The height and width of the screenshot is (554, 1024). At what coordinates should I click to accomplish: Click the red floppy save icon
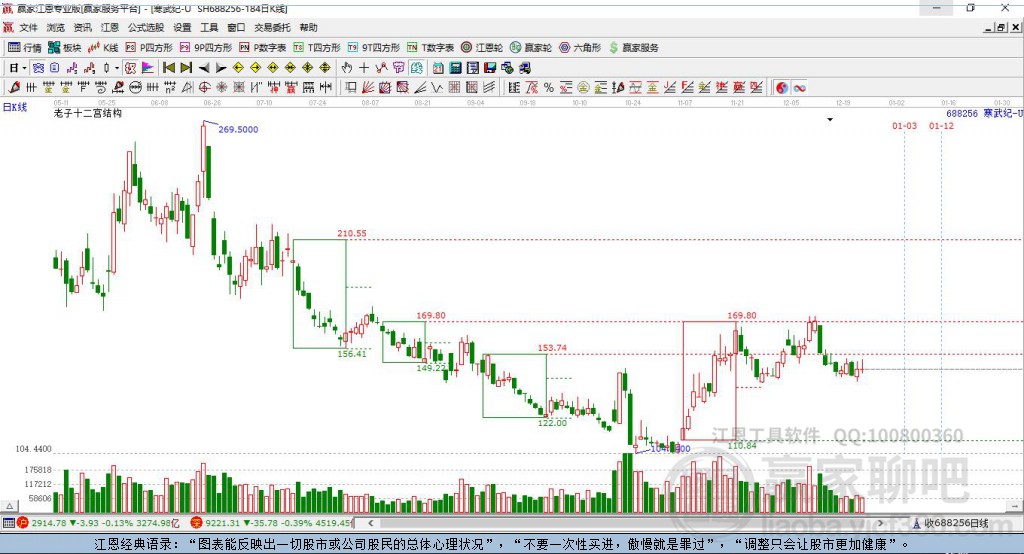tap(490, 68)
